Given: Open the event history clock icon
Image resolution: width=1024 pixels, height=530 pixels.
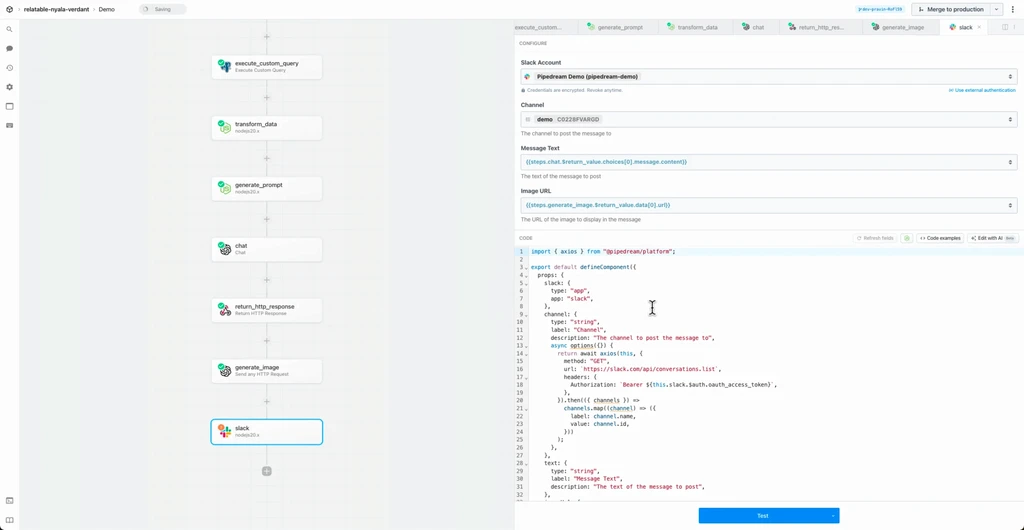Looking at the screenshot, I should [9, 68].
